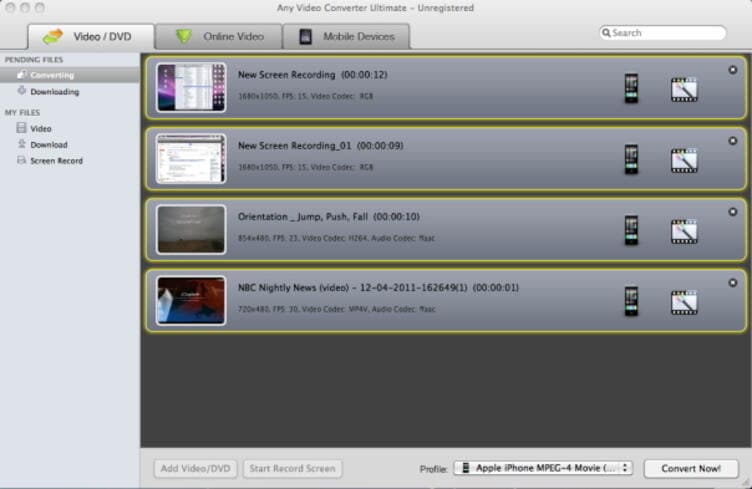
Task: Click the Start Record Screen button
Action: click(293, 468)
